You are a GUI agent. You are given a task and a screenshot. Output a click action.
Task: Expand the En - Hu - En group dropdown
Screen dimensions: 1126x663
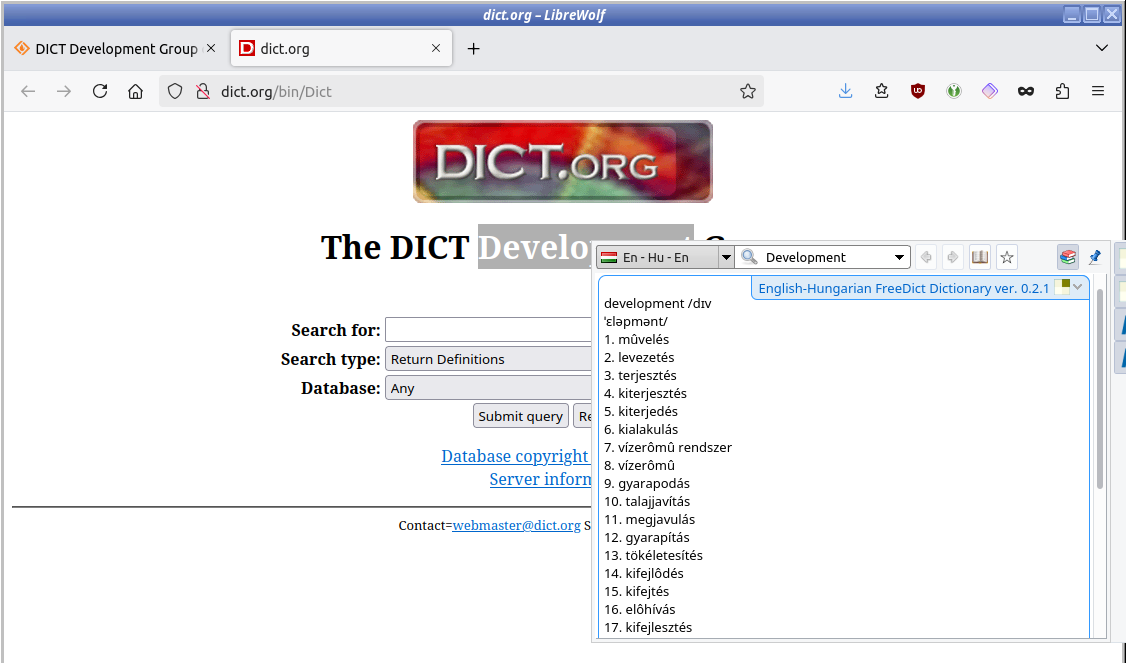tap(726, 257)
